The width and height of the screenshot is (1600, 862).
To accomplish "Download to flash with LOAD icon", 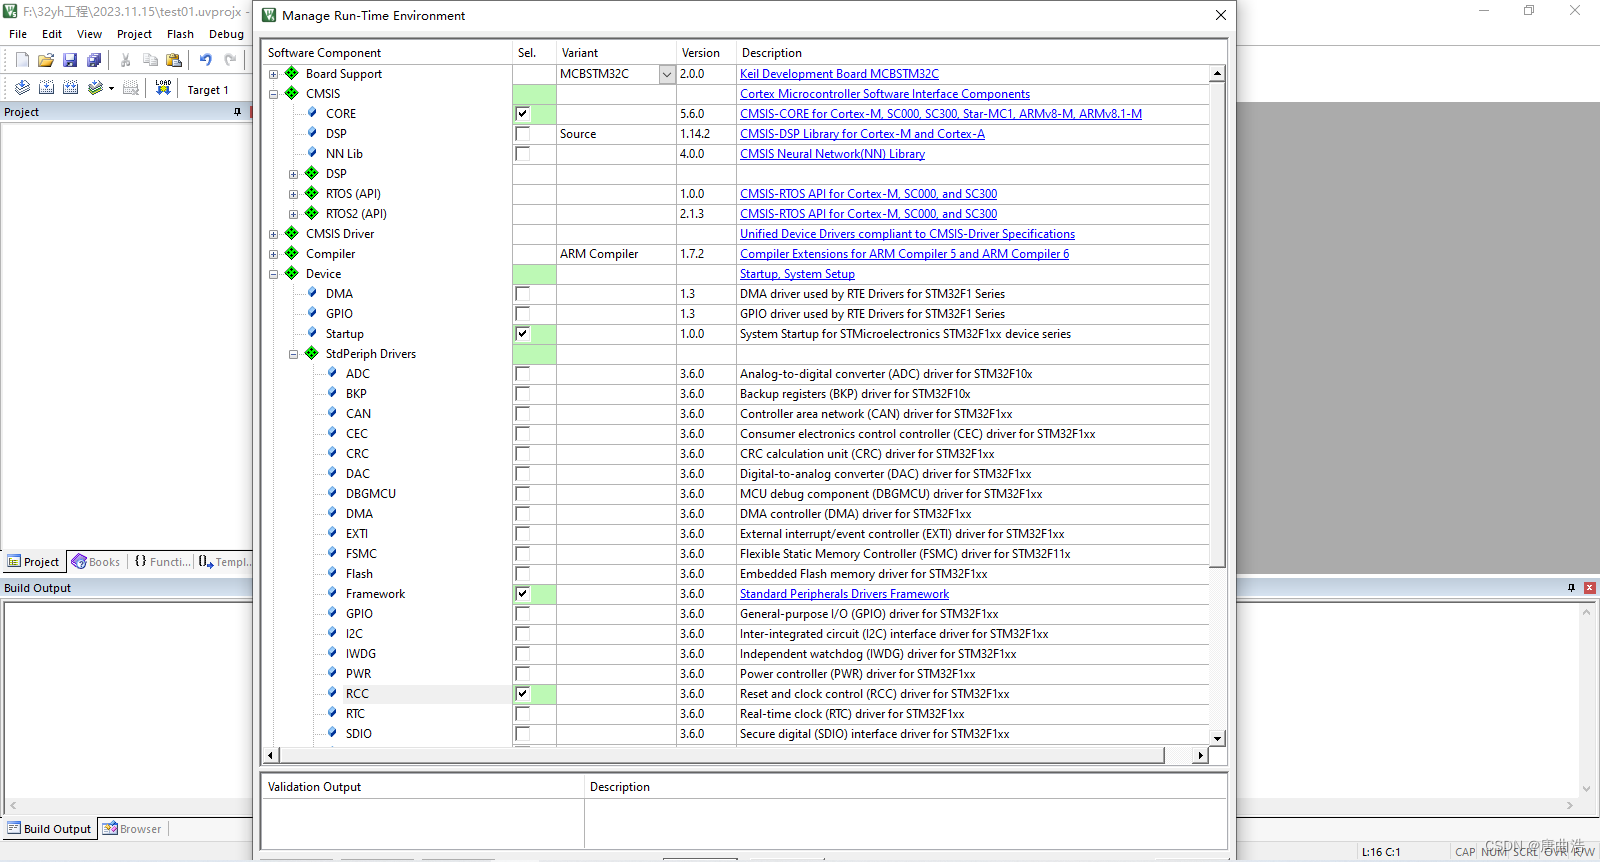I will point(163,88).
